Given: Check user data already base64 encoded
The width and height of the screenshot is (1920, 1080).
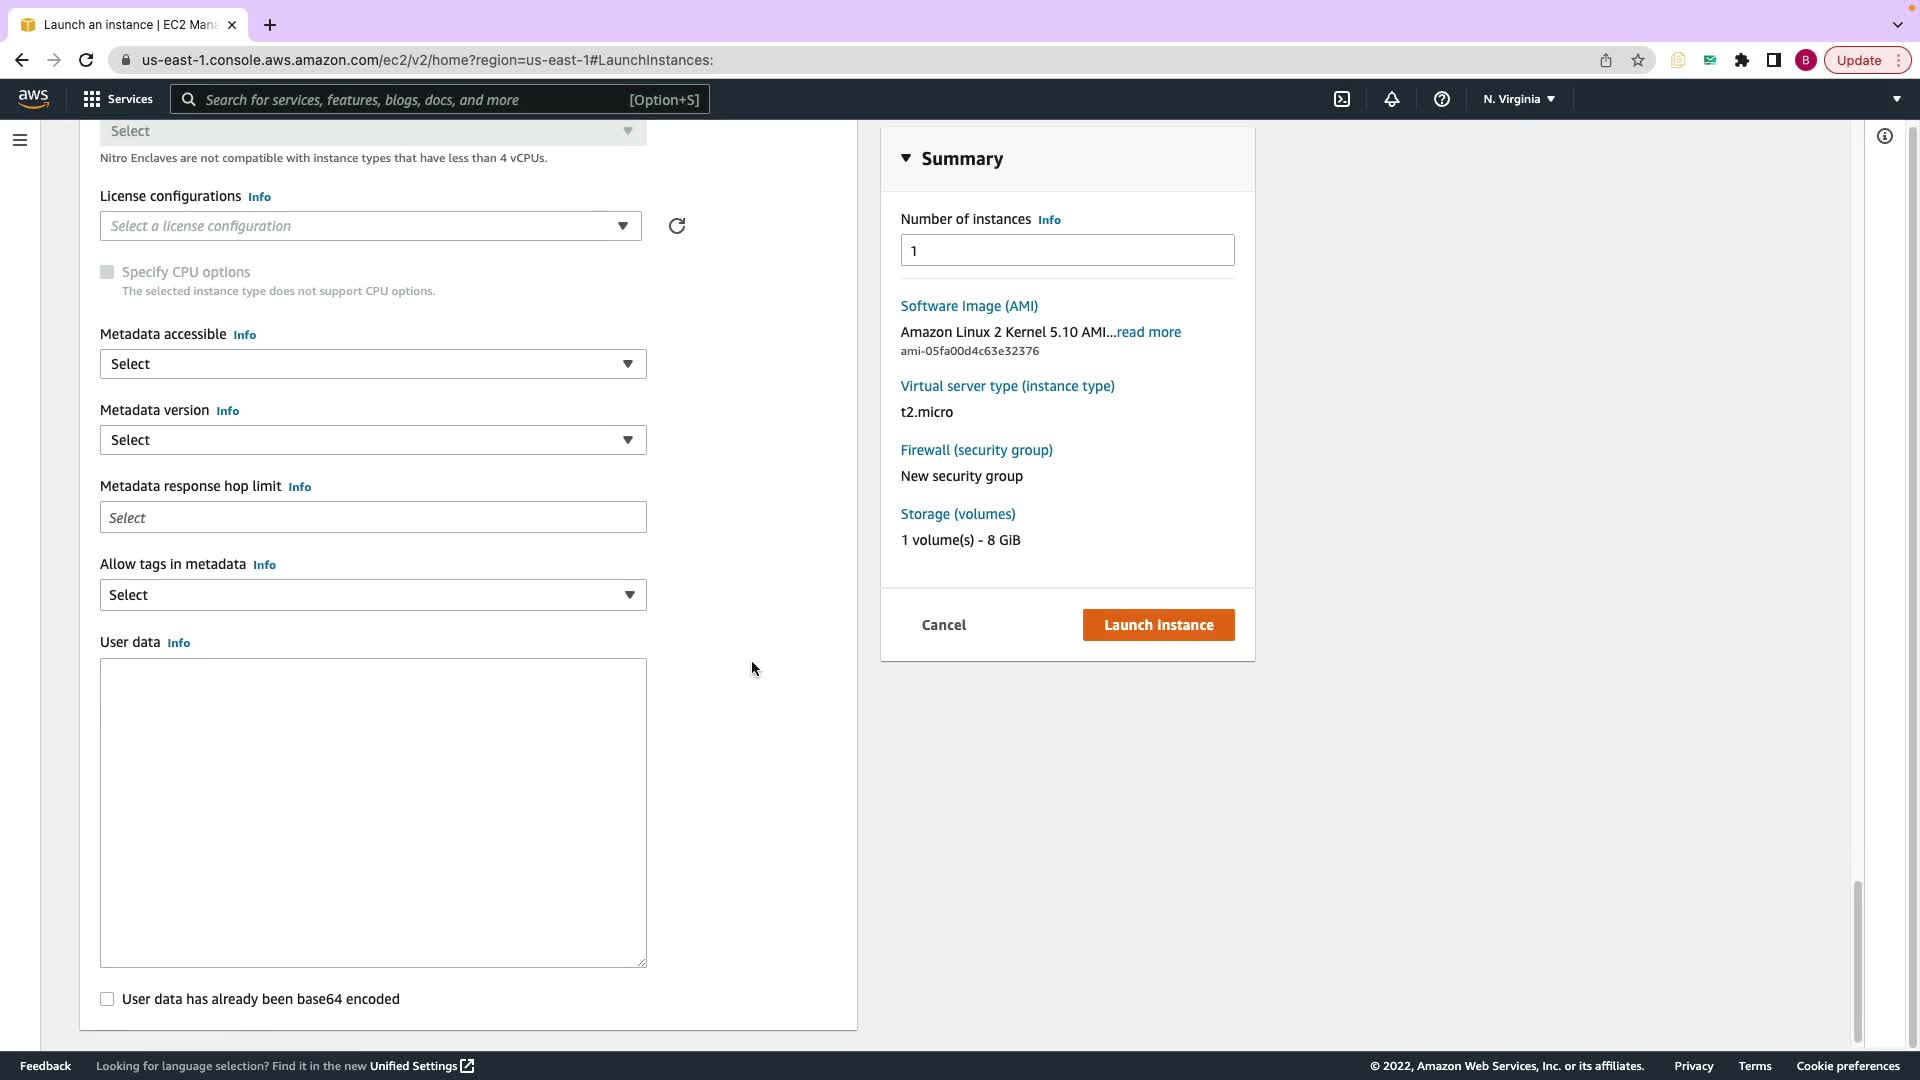Looking at the screenshot, I should pyautogui.click(x=107, y=999).
